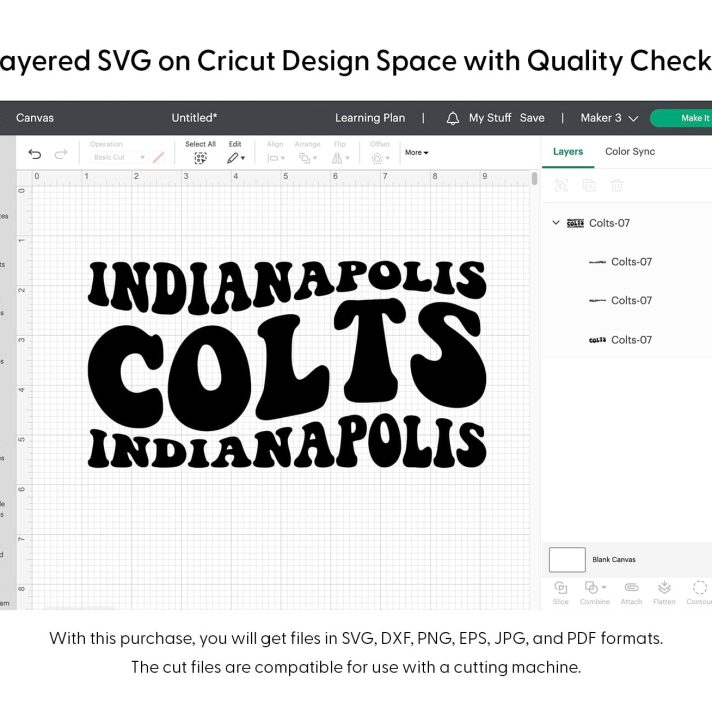Screen dimensions: 712x712
Task: Click the top INDIANAPOLIS text on canvas
Action: coord(287,287)
